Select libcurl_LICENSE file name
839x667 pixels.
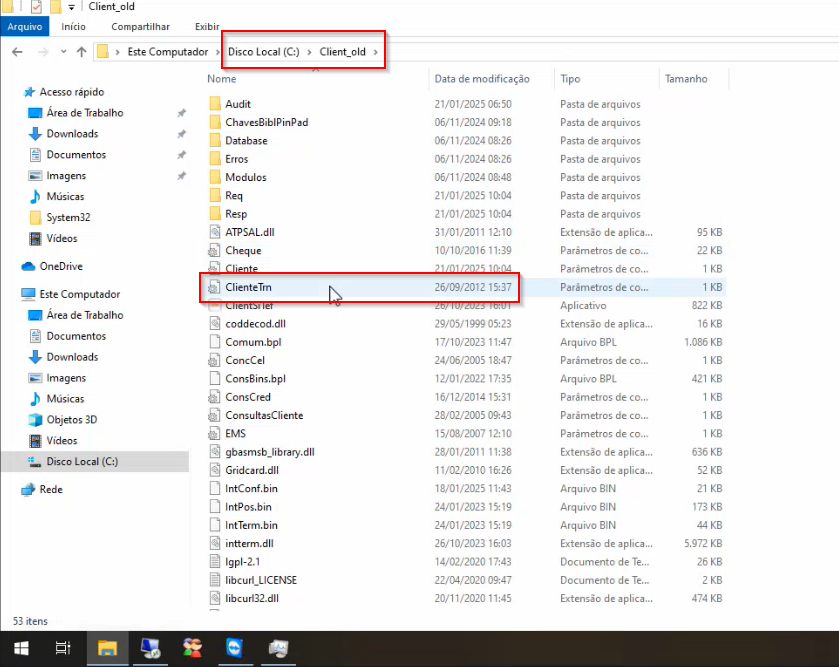[261, 580]
